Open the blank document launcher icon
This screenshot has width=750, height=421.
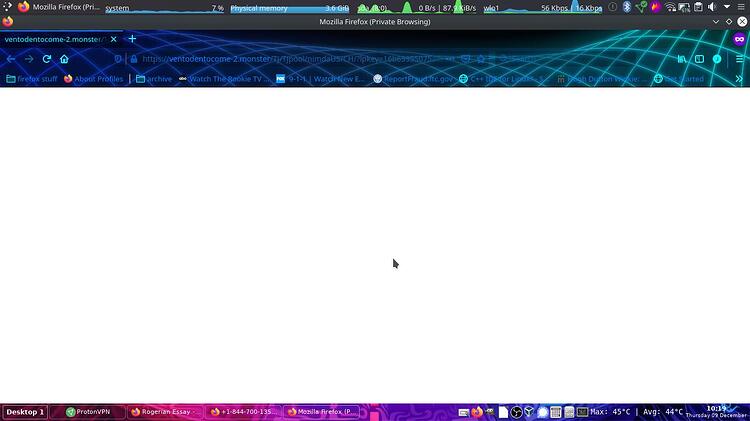point(503,412)
